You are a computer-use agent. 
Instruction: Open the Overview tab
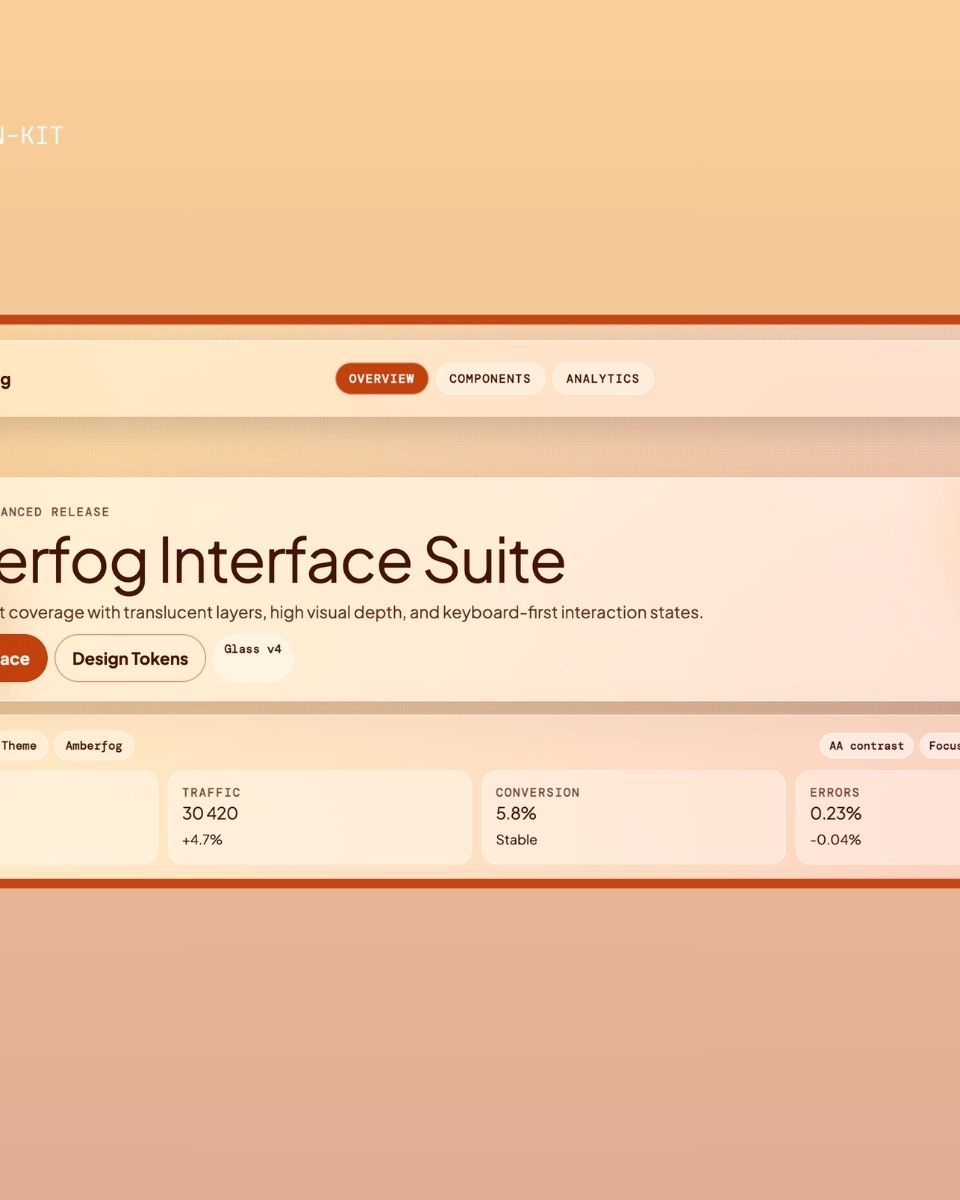(382, 379)
